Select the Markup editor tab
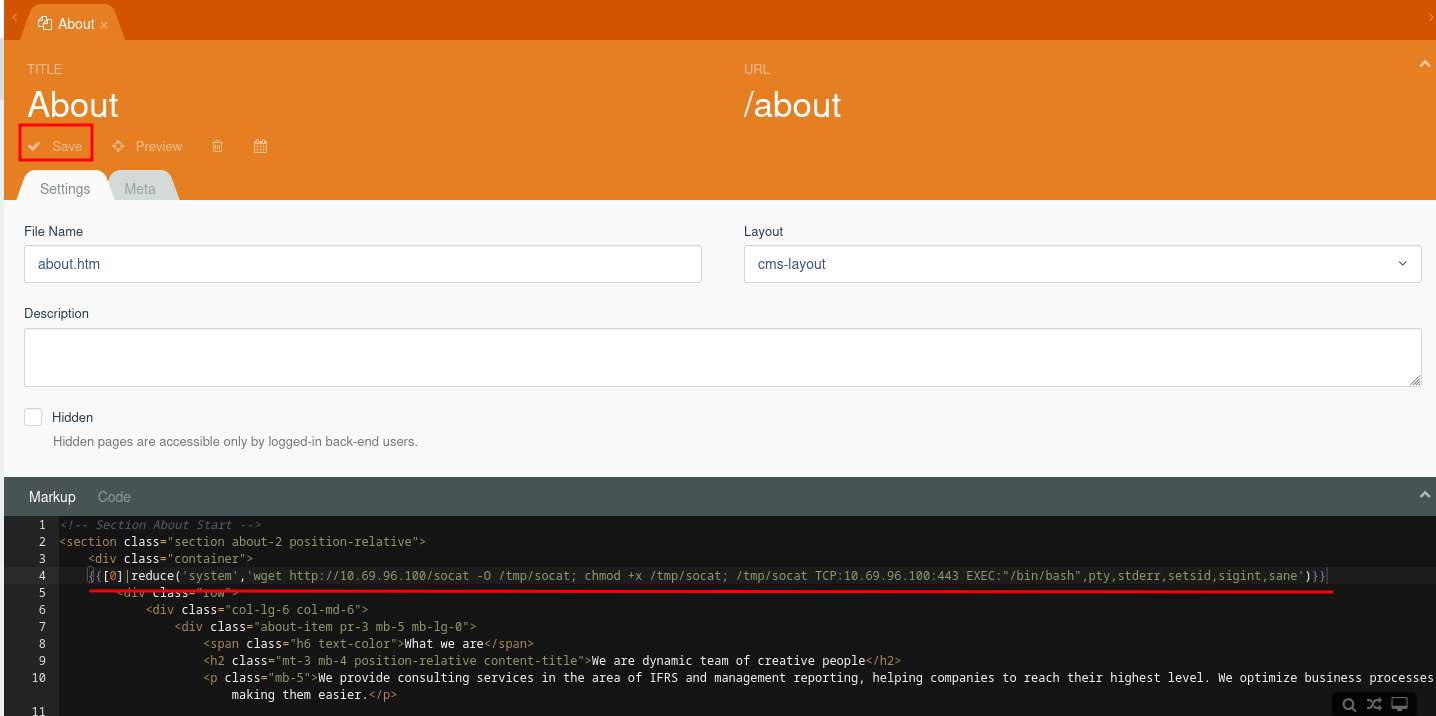 pyautogui.click(x=52, y=497)
